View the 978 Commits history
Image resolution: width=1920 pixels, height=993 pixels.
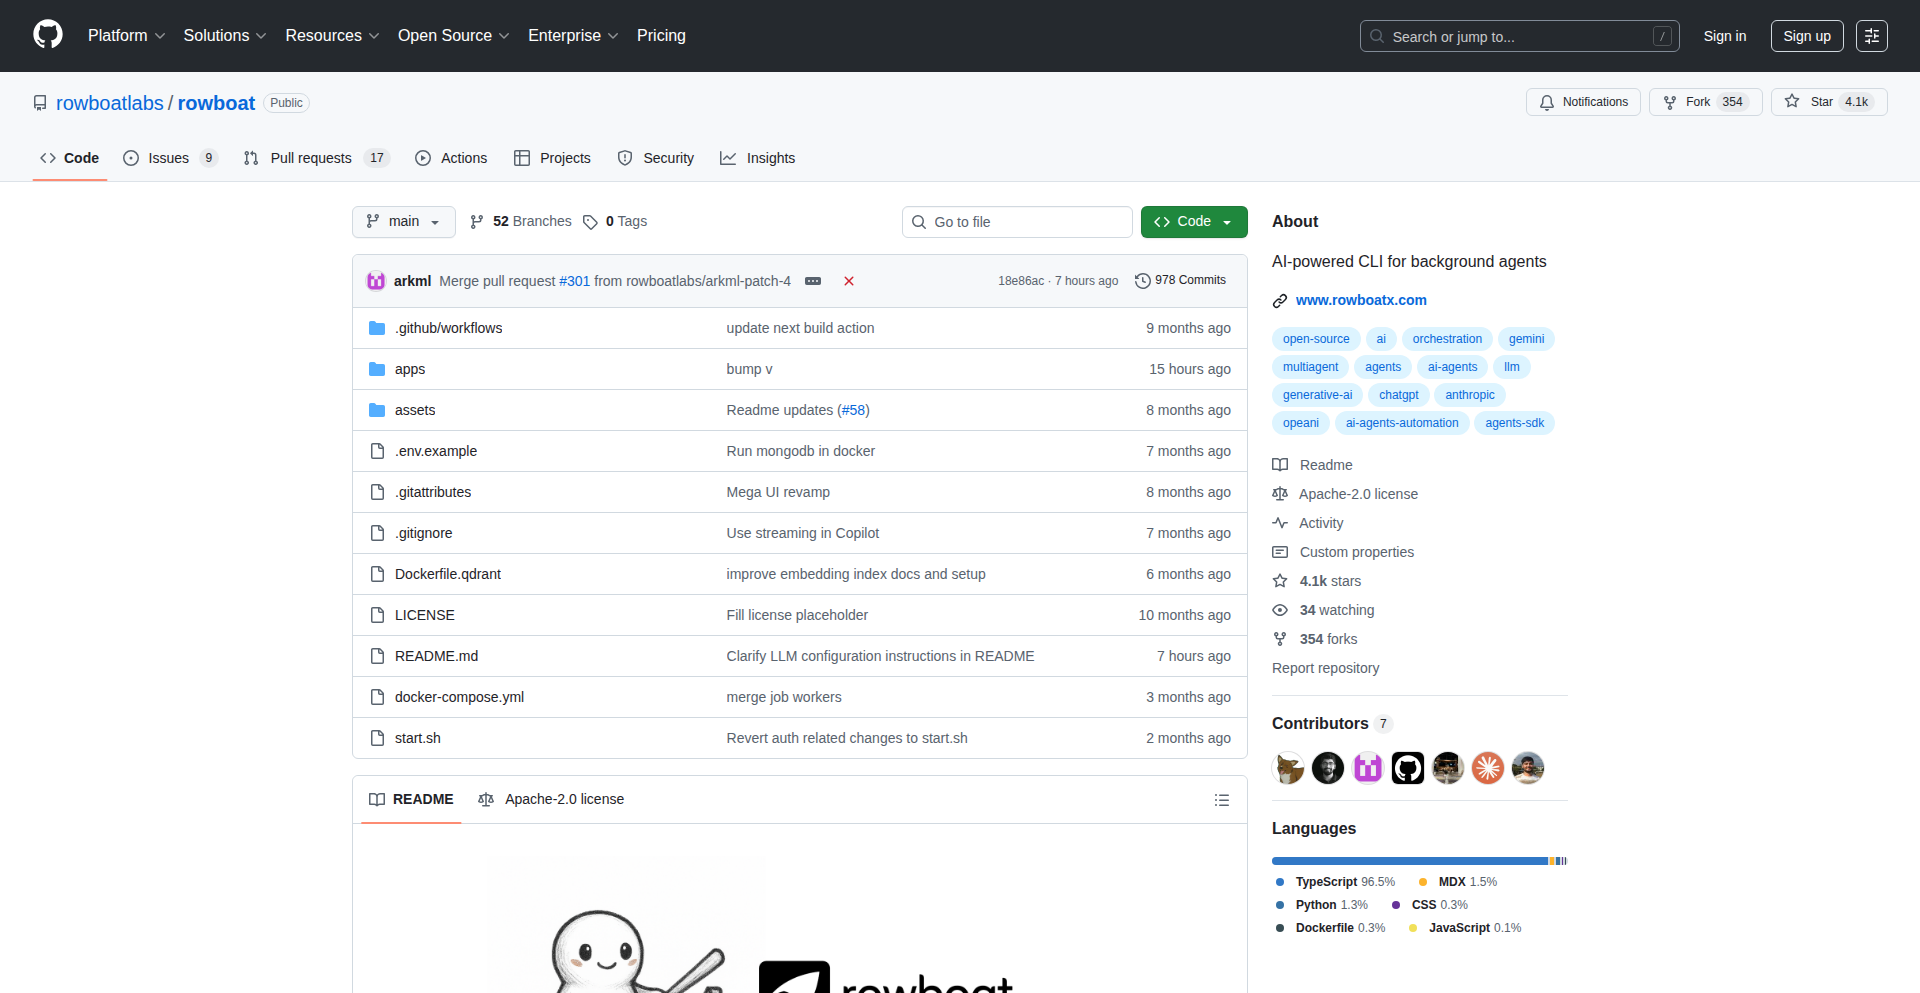pyautogui.click(x=1181, y=281)
